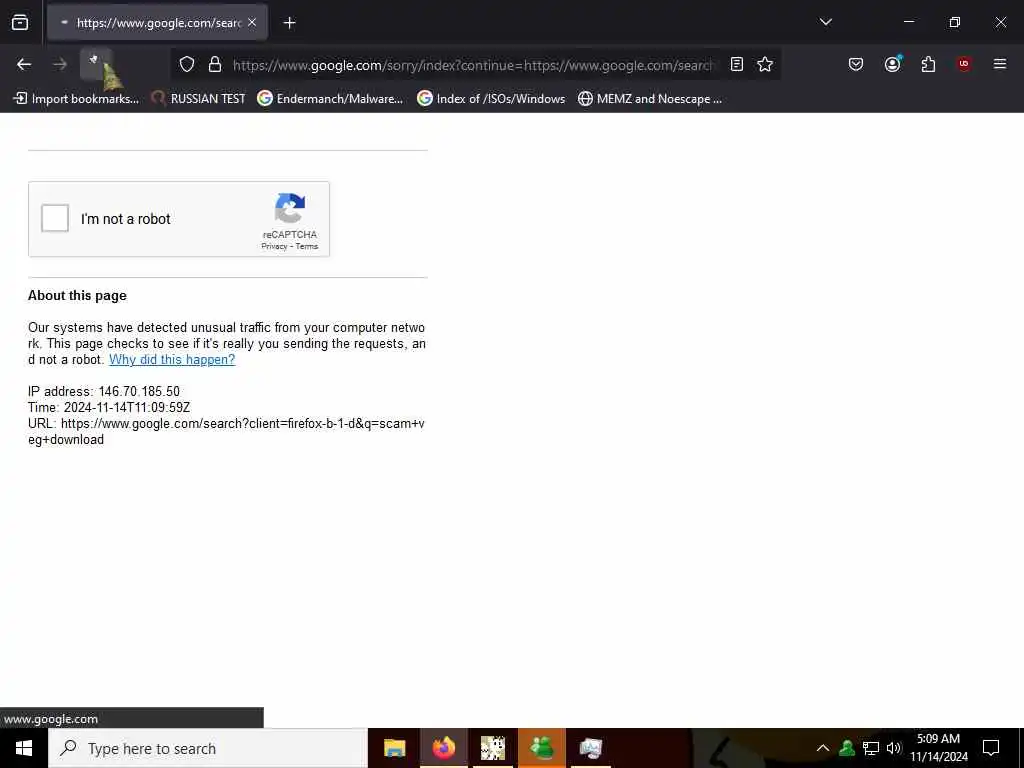Click the uBlock Origin extension icon
Screen dimensions: 1024x768
click(x=964, y=64)
